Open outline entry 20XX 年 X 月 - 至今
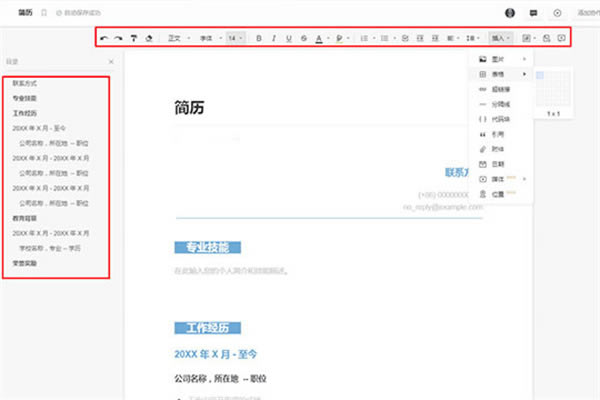Viewport: 600px width, 400px height. [39, 128]
